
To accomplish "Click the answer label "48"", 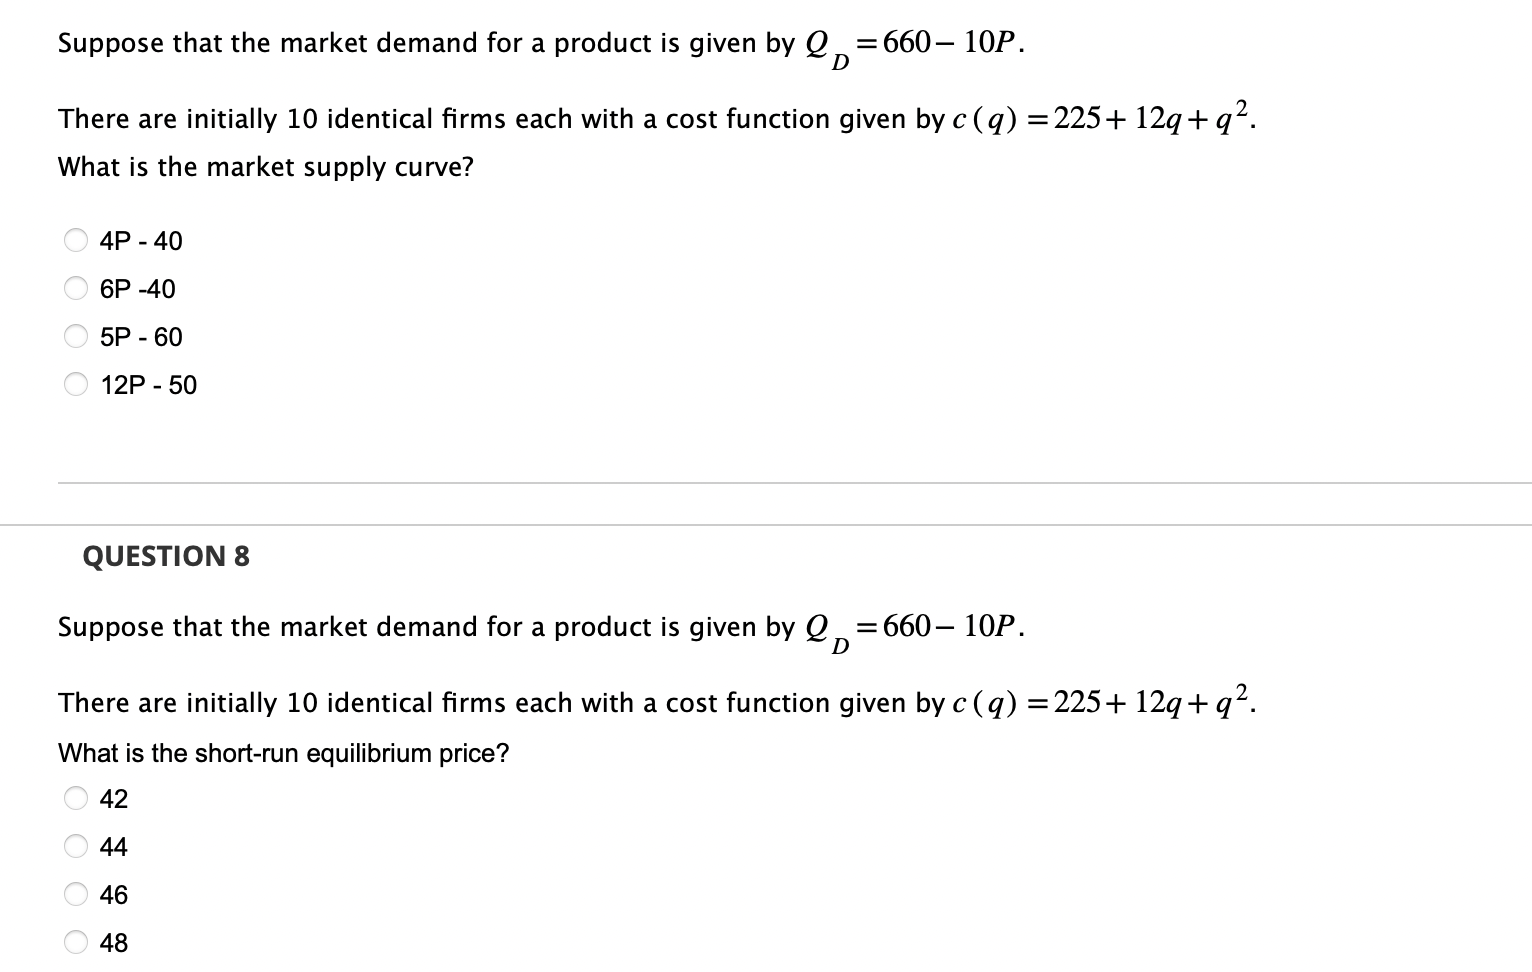I will coord(113,942).
